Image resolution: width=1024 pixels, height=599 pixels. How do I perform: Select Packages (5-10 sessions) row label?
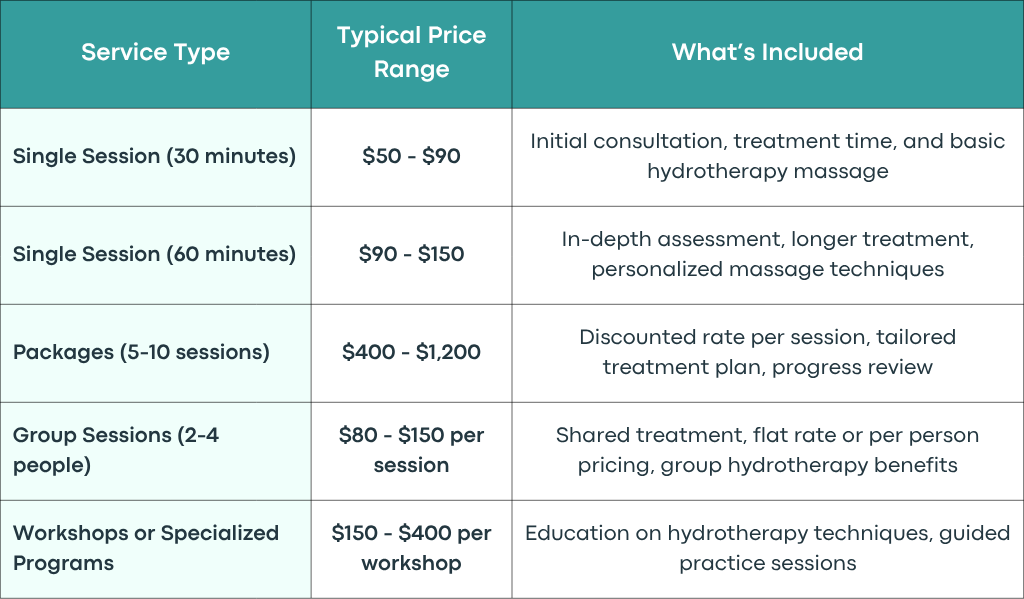click(141, 352)
